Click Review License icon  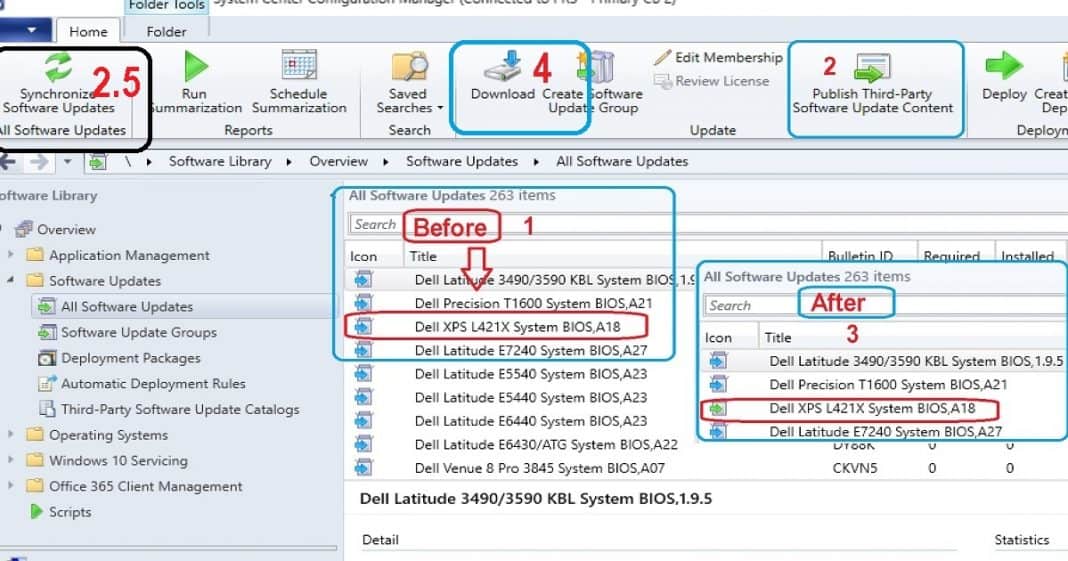(663, 81)
